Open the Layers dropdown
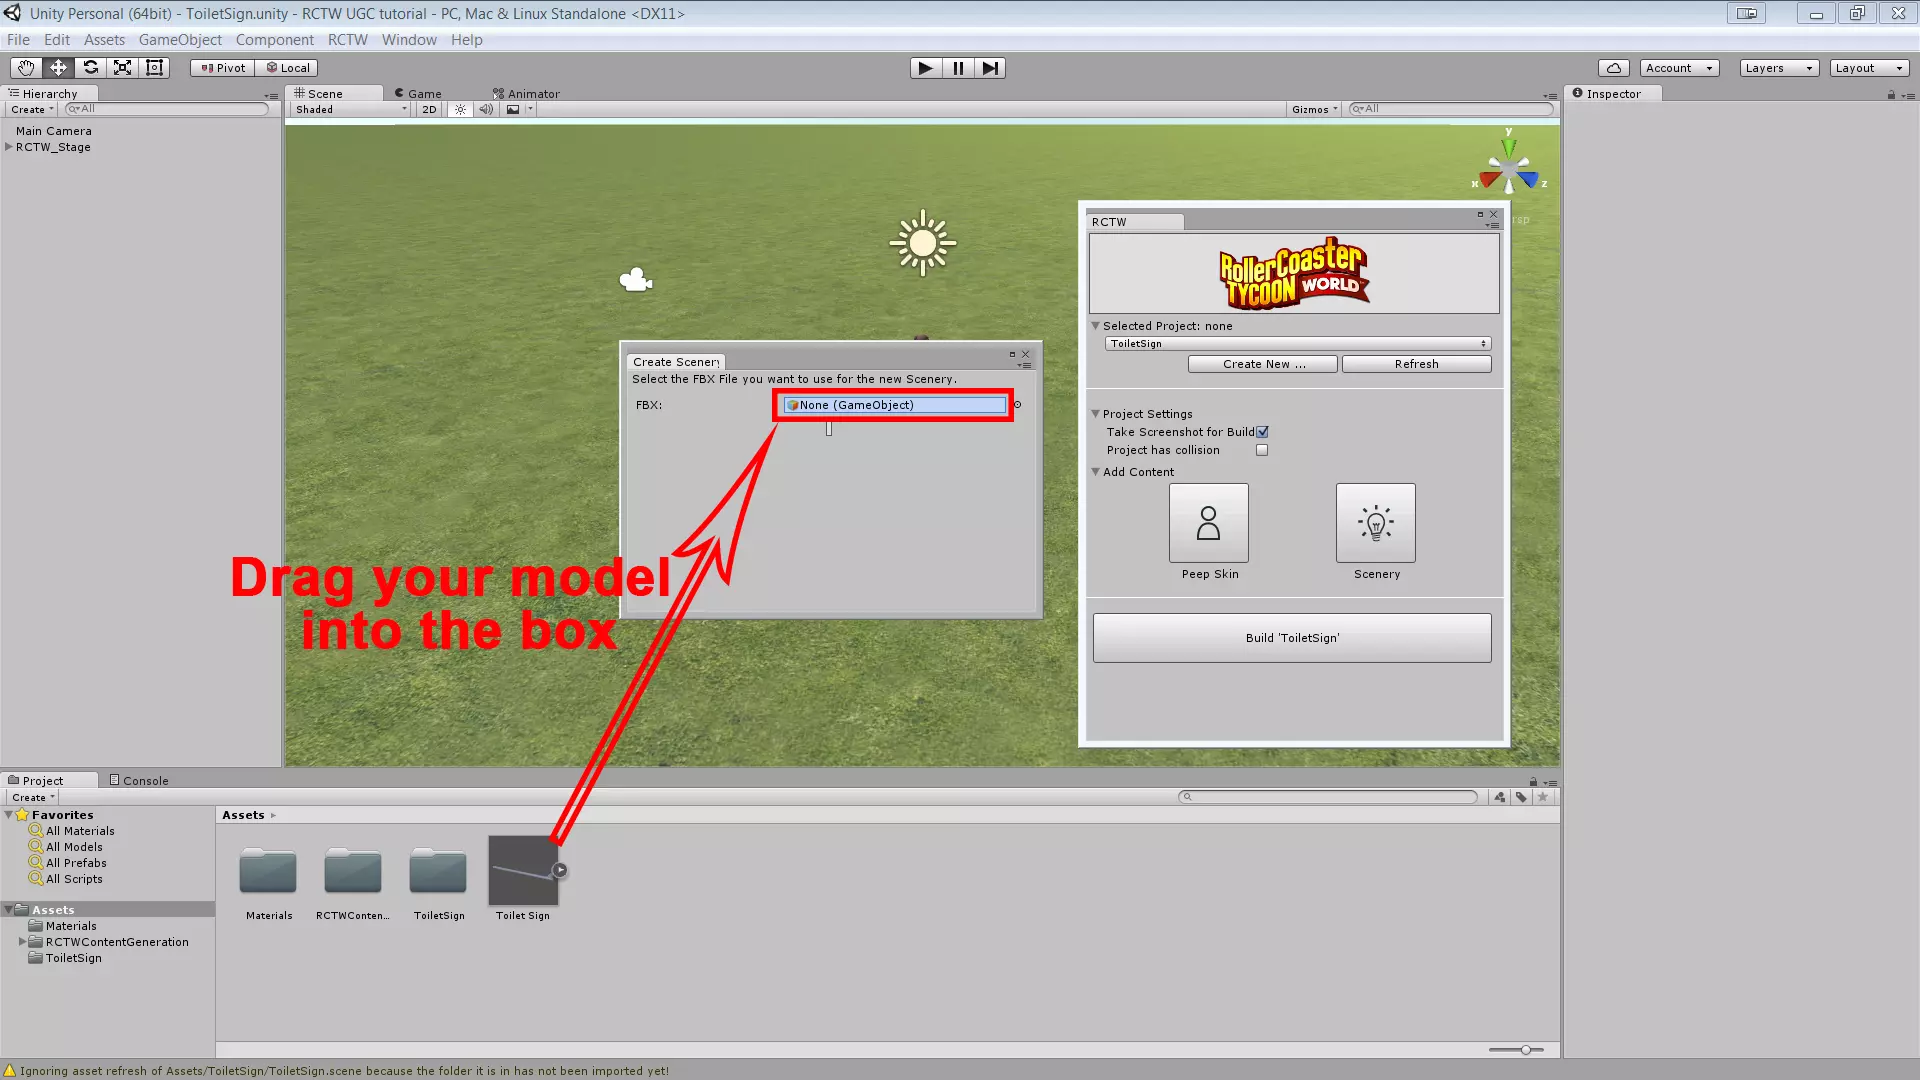 (1778, 68)
